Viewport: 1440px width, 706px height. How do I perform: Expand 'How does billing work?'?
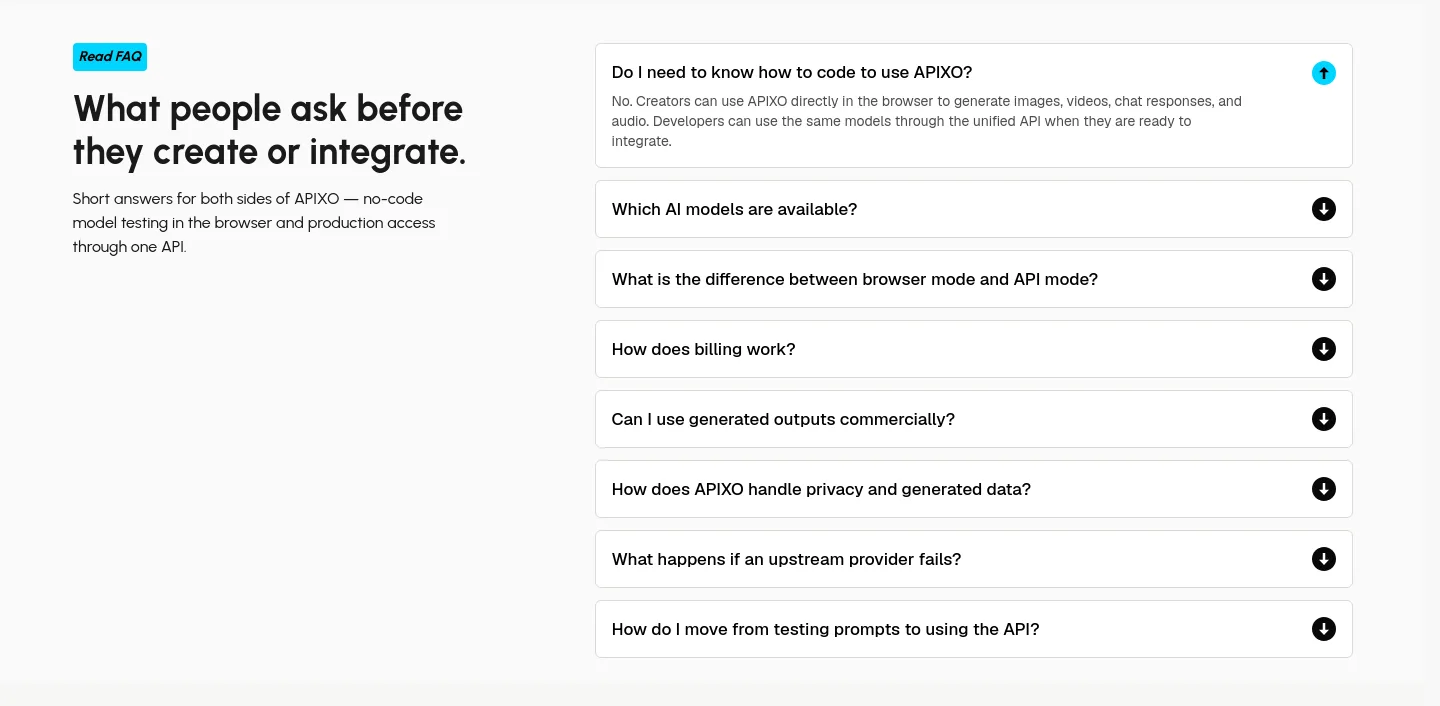pyautogui.click(x=973, y=349)
